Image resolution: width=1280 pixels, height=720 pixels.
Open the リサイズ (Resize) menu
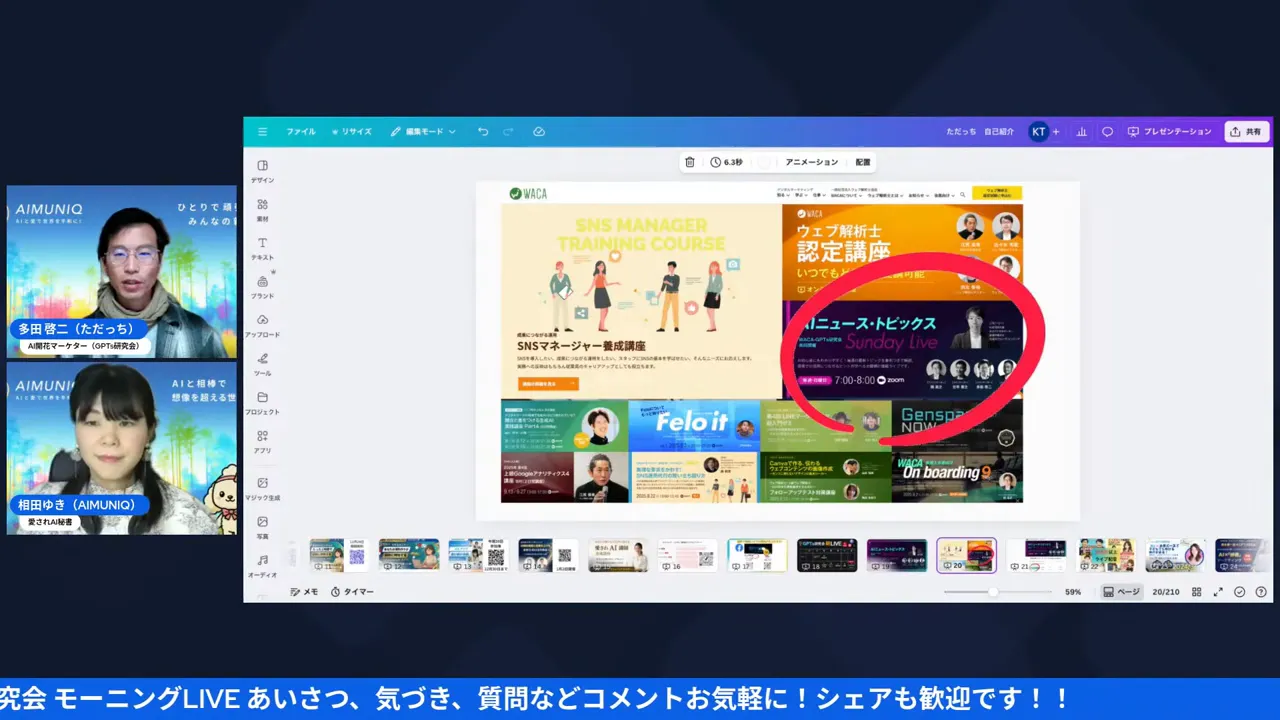pos(354,131)
